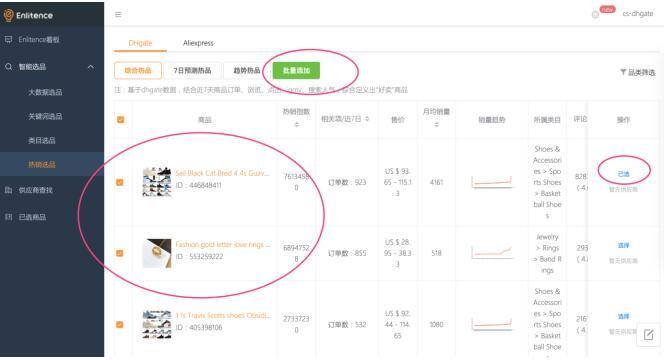665x360 pixels.
Task: Click monthly sales value 1080
Action: pos(436,324)
